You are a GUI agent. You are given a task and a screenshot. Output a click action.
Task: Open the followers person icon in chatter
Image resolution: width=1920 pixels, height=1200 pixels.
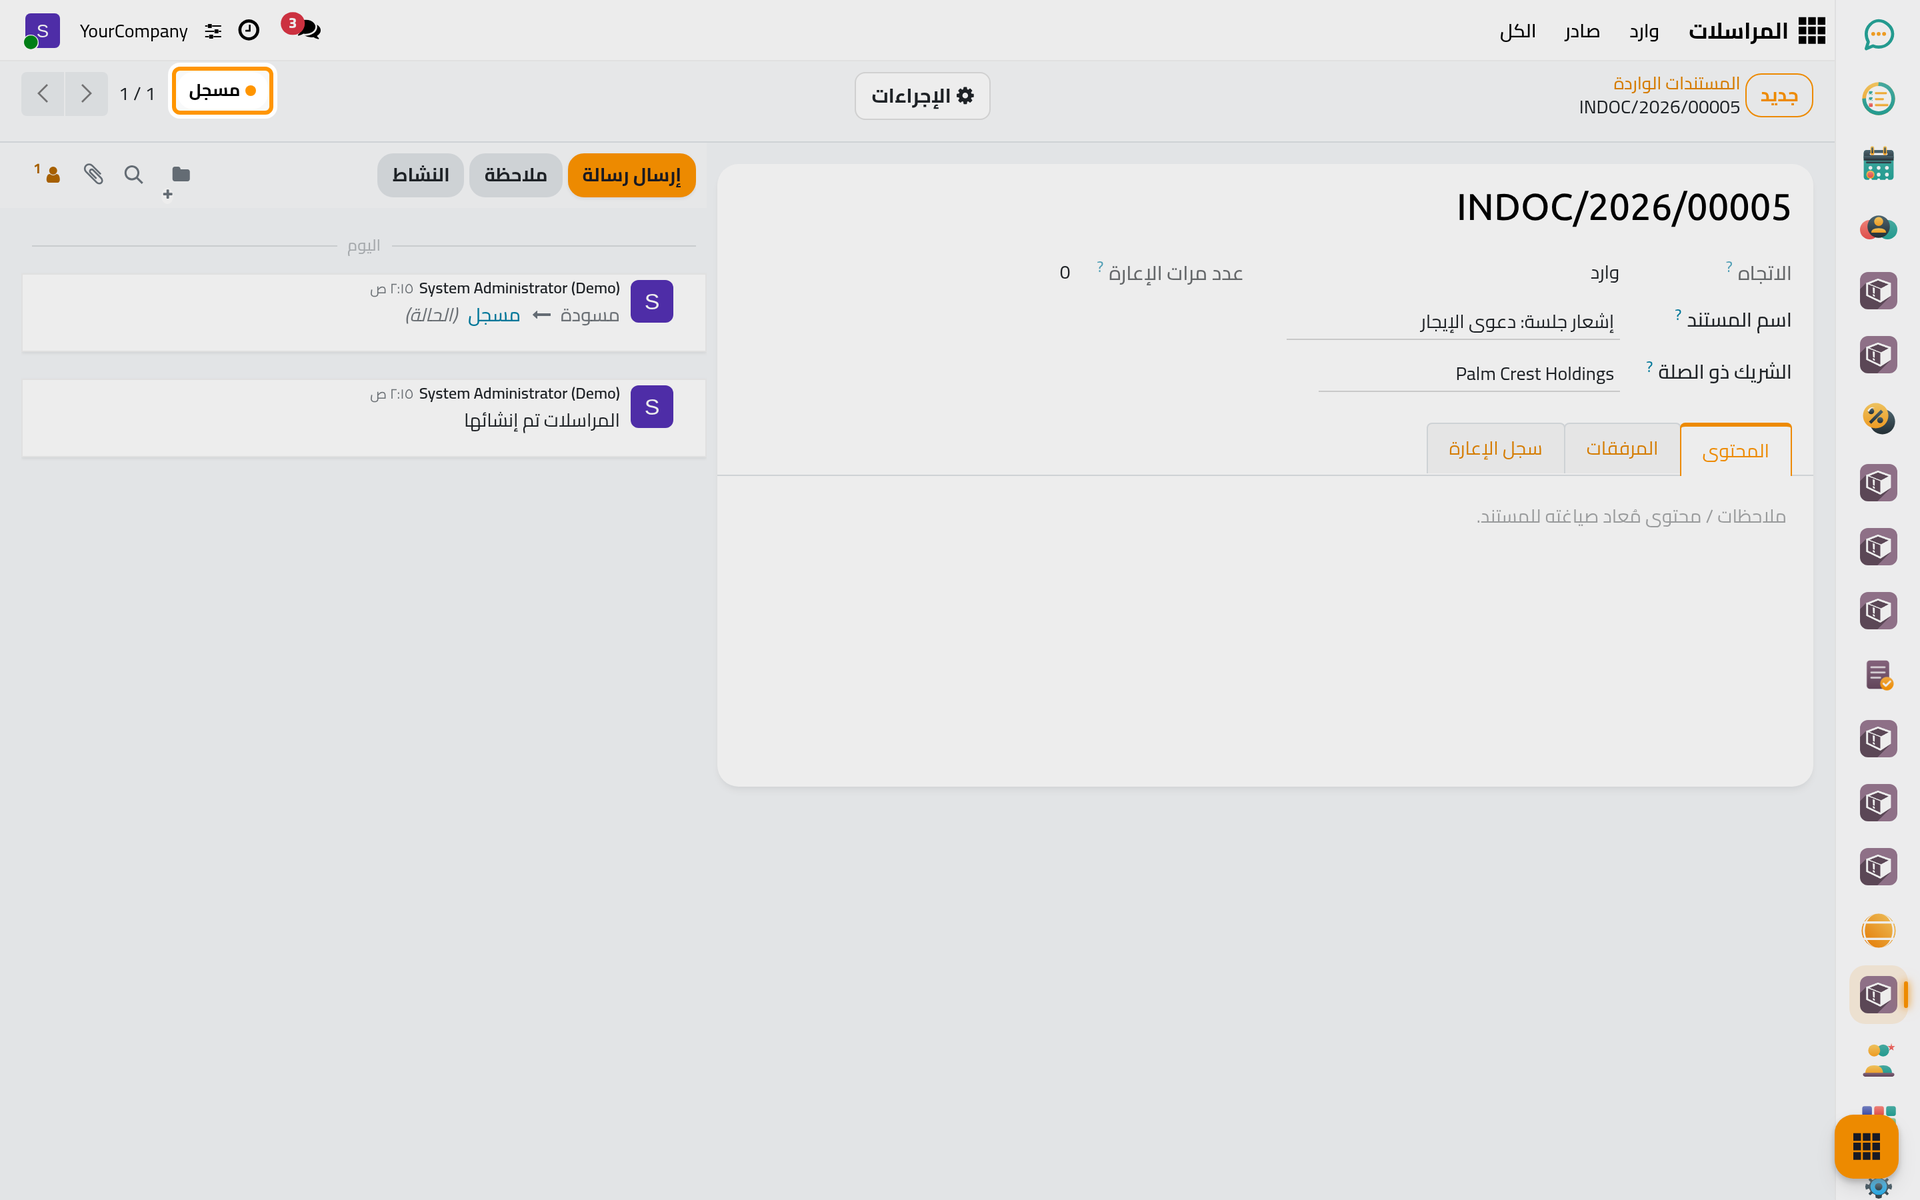click(48, 173)
